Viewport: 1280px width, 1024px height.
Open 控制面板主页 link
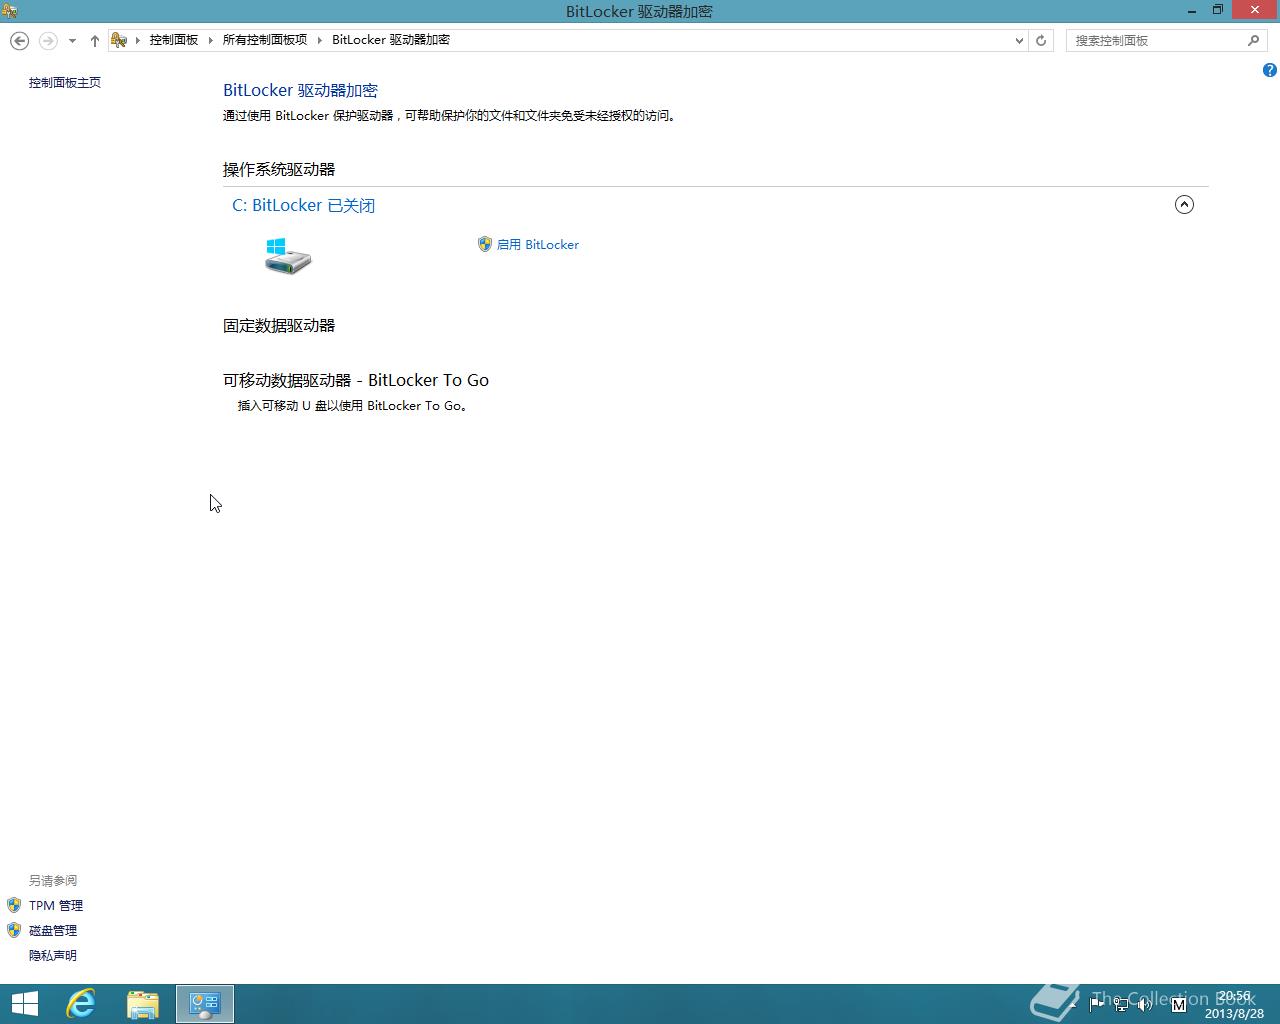click(65, 83)
